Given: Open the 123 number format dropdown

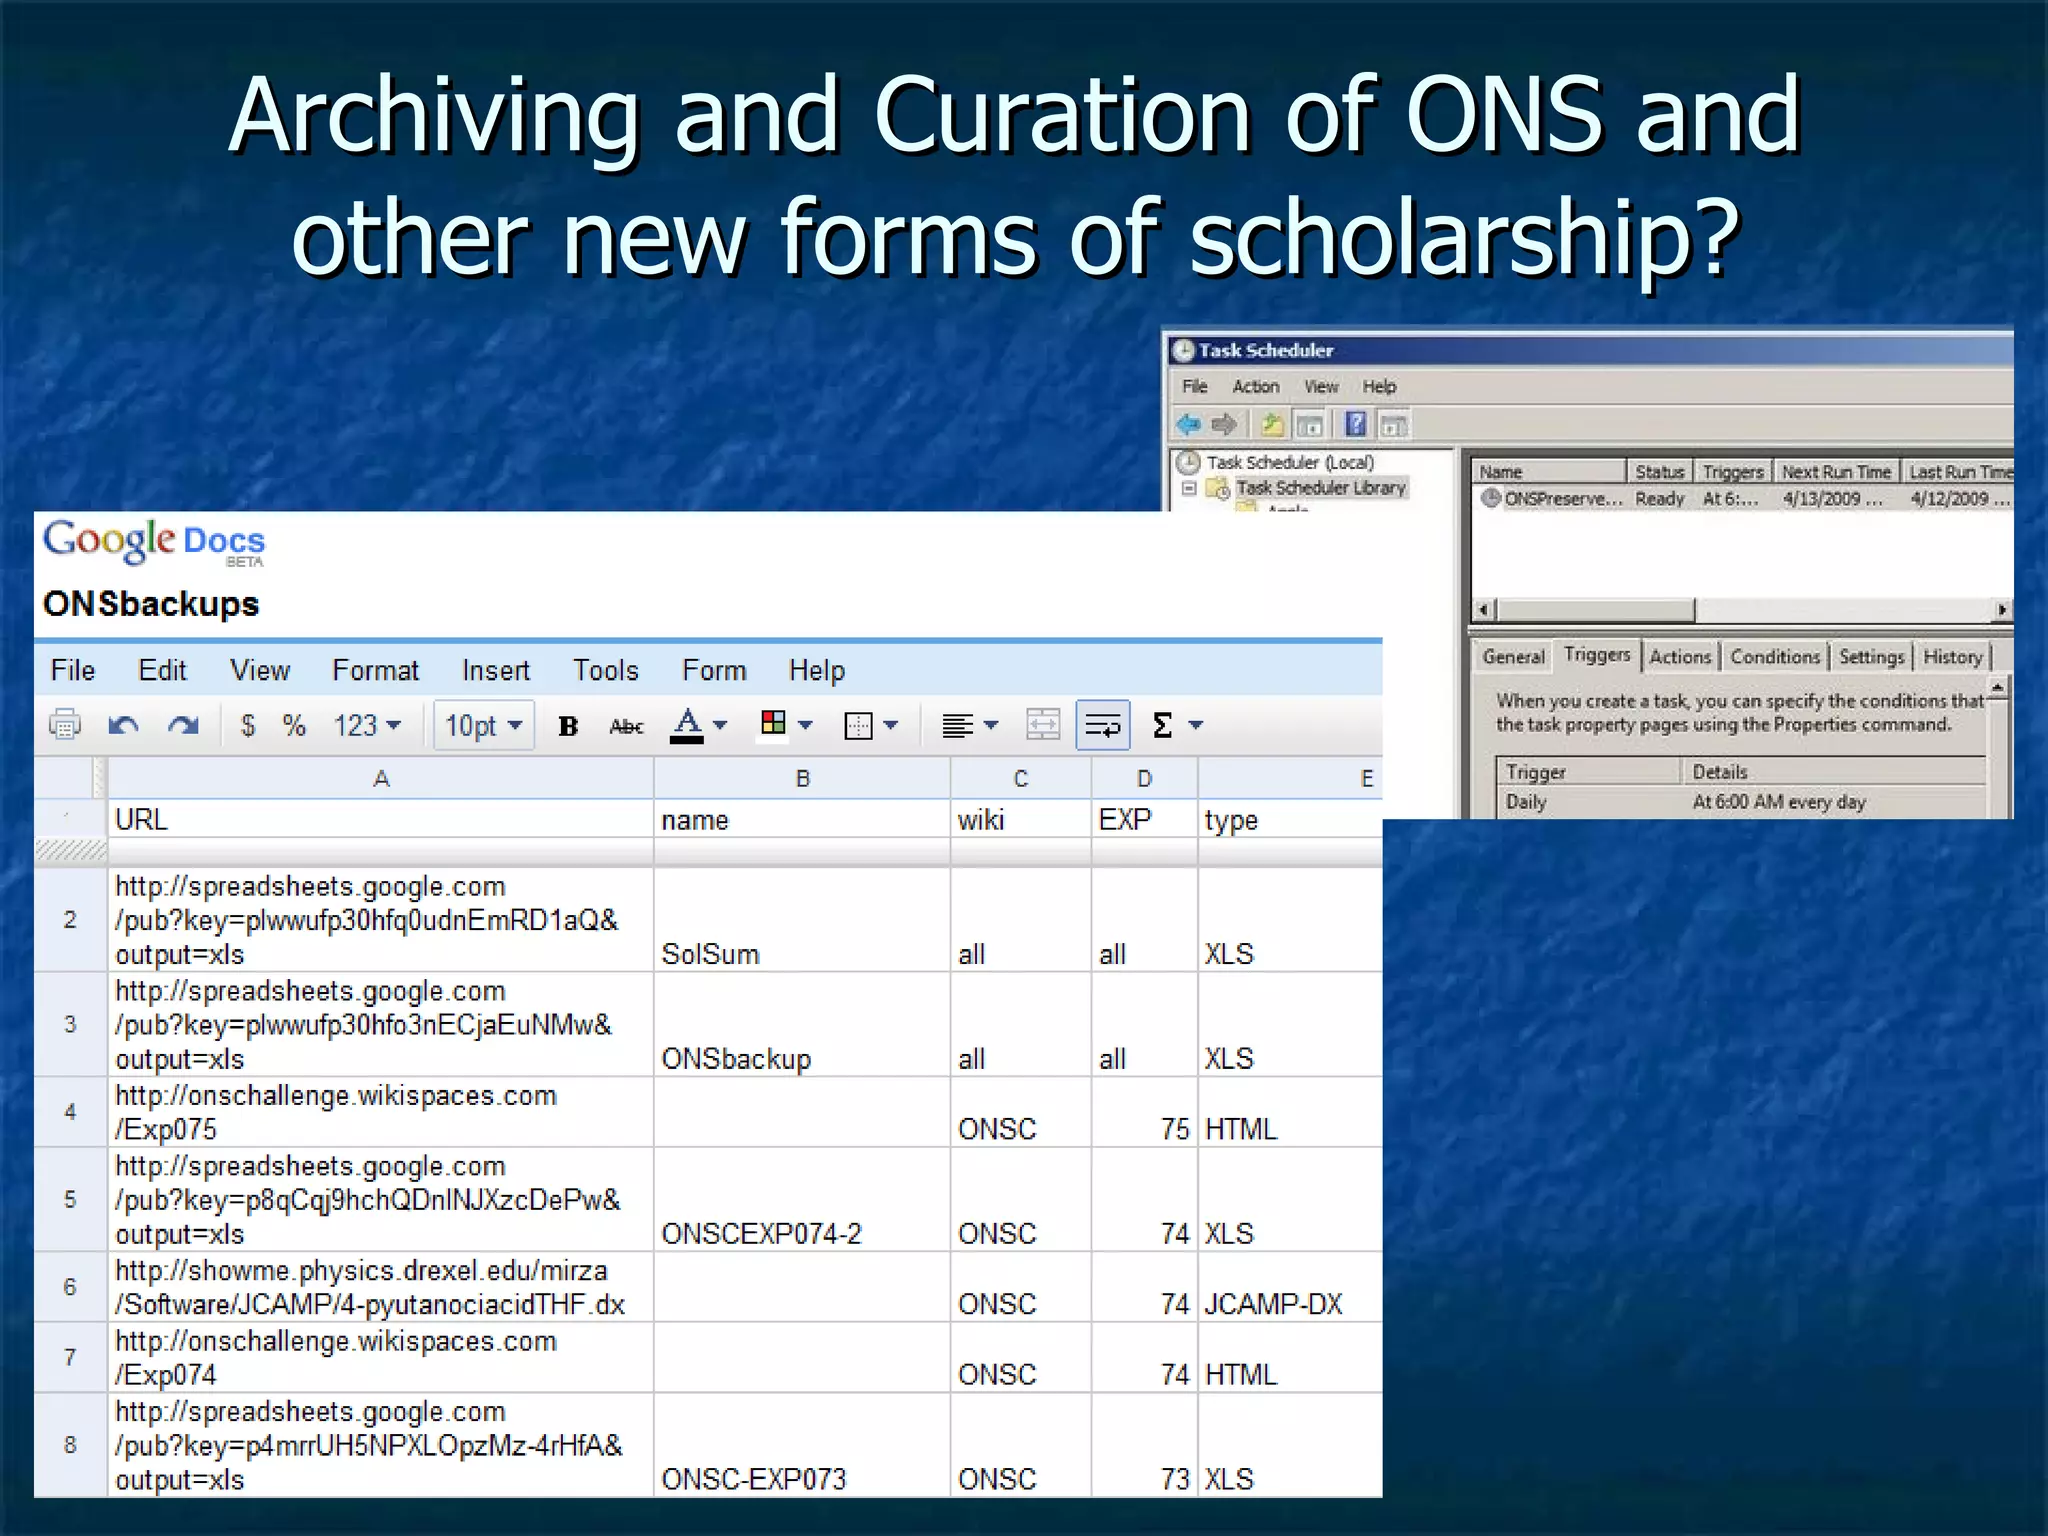Looking at the screenshot, I should [367, 725].
